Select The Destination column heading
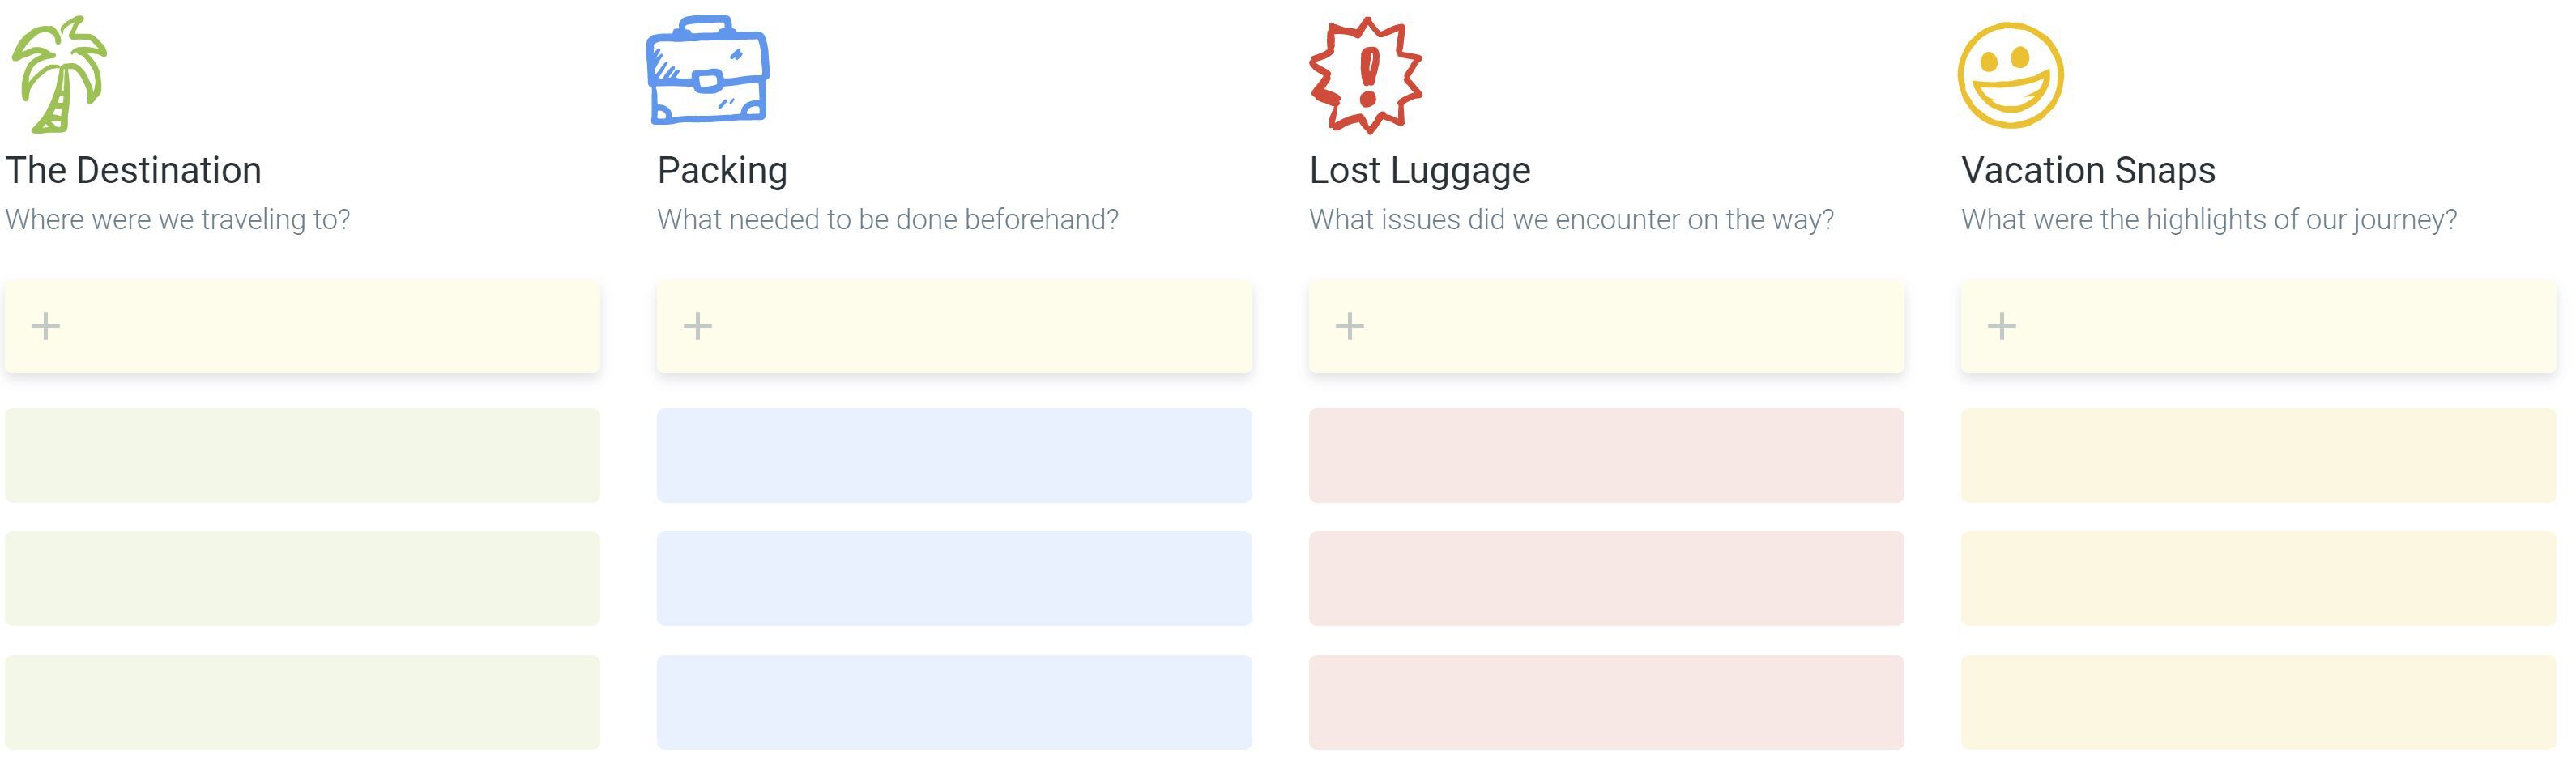Screen dimensions: 2576x766 133,171
